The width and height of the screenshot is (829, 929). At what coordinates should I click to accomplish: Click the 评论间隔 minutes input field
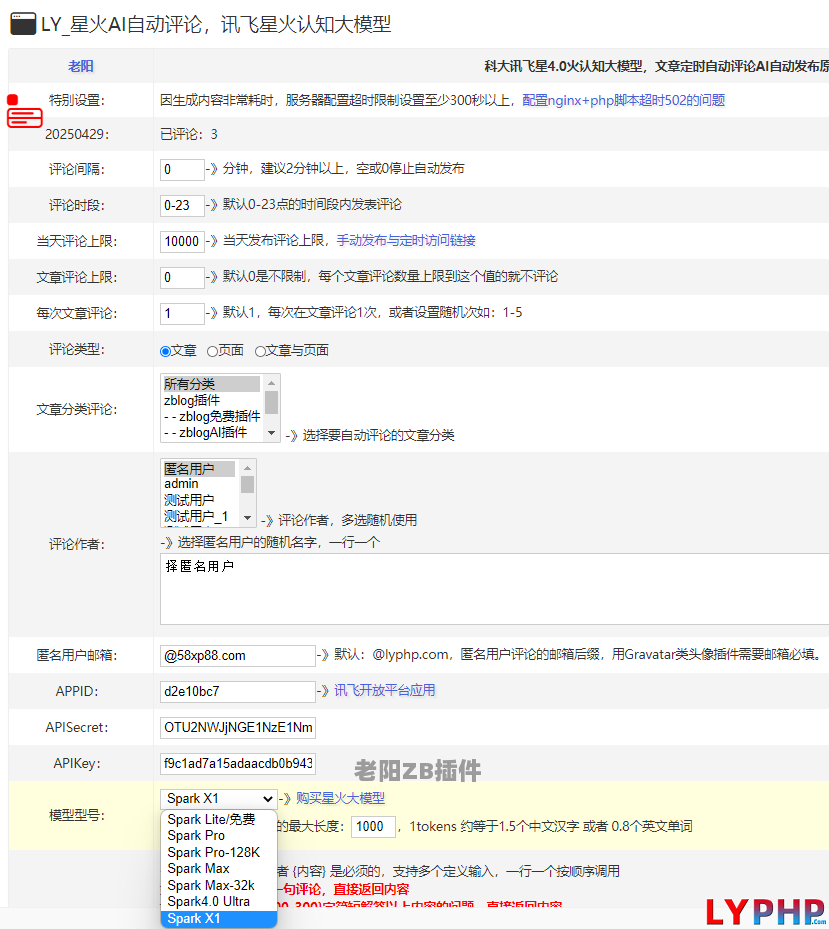(x=182, y=169)
